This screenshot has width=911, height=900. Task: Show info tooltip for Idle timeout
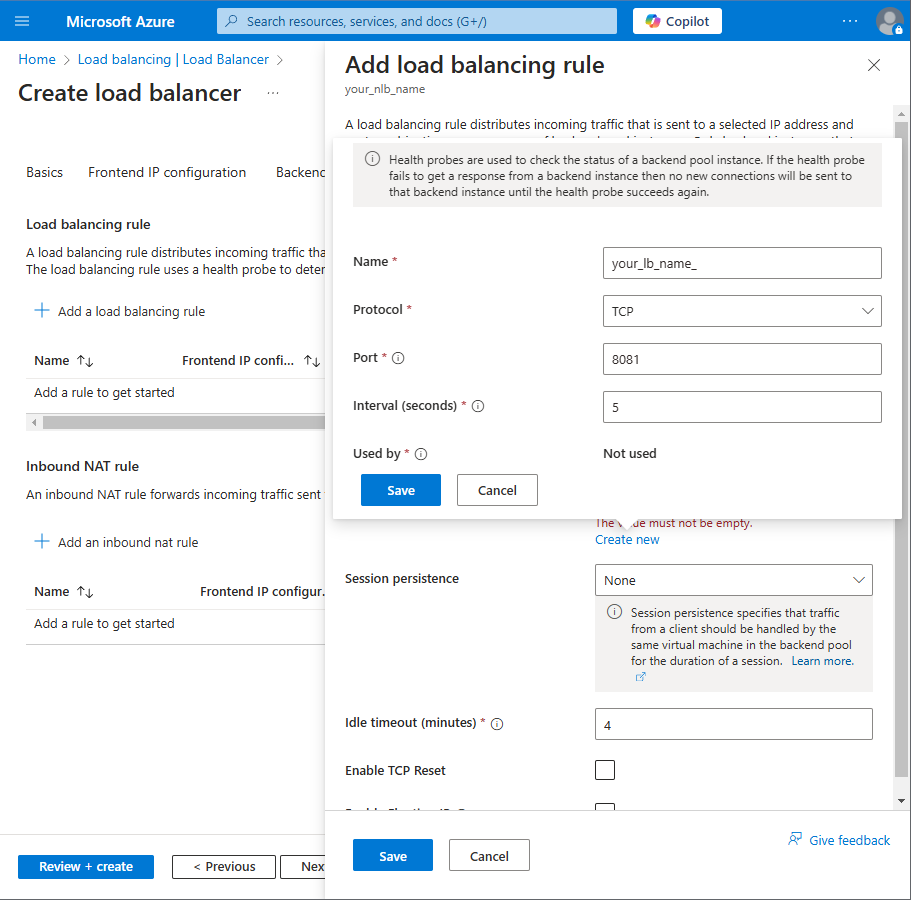(x=497, y=724)
